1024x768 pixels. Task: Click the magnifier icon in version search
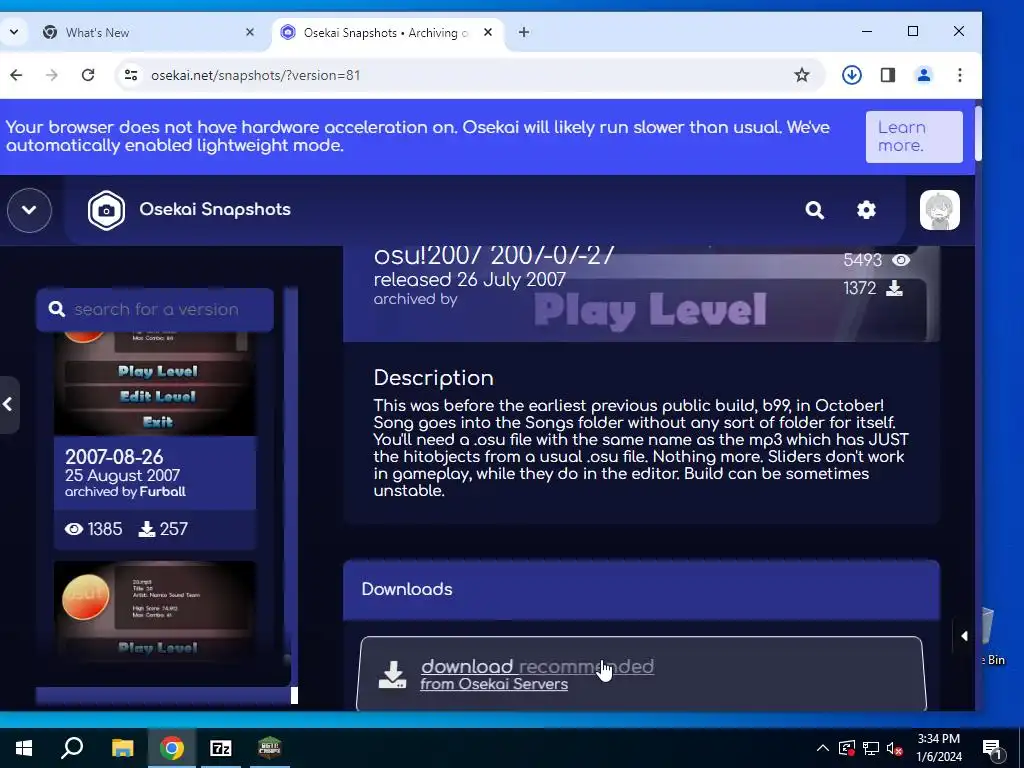57,309
